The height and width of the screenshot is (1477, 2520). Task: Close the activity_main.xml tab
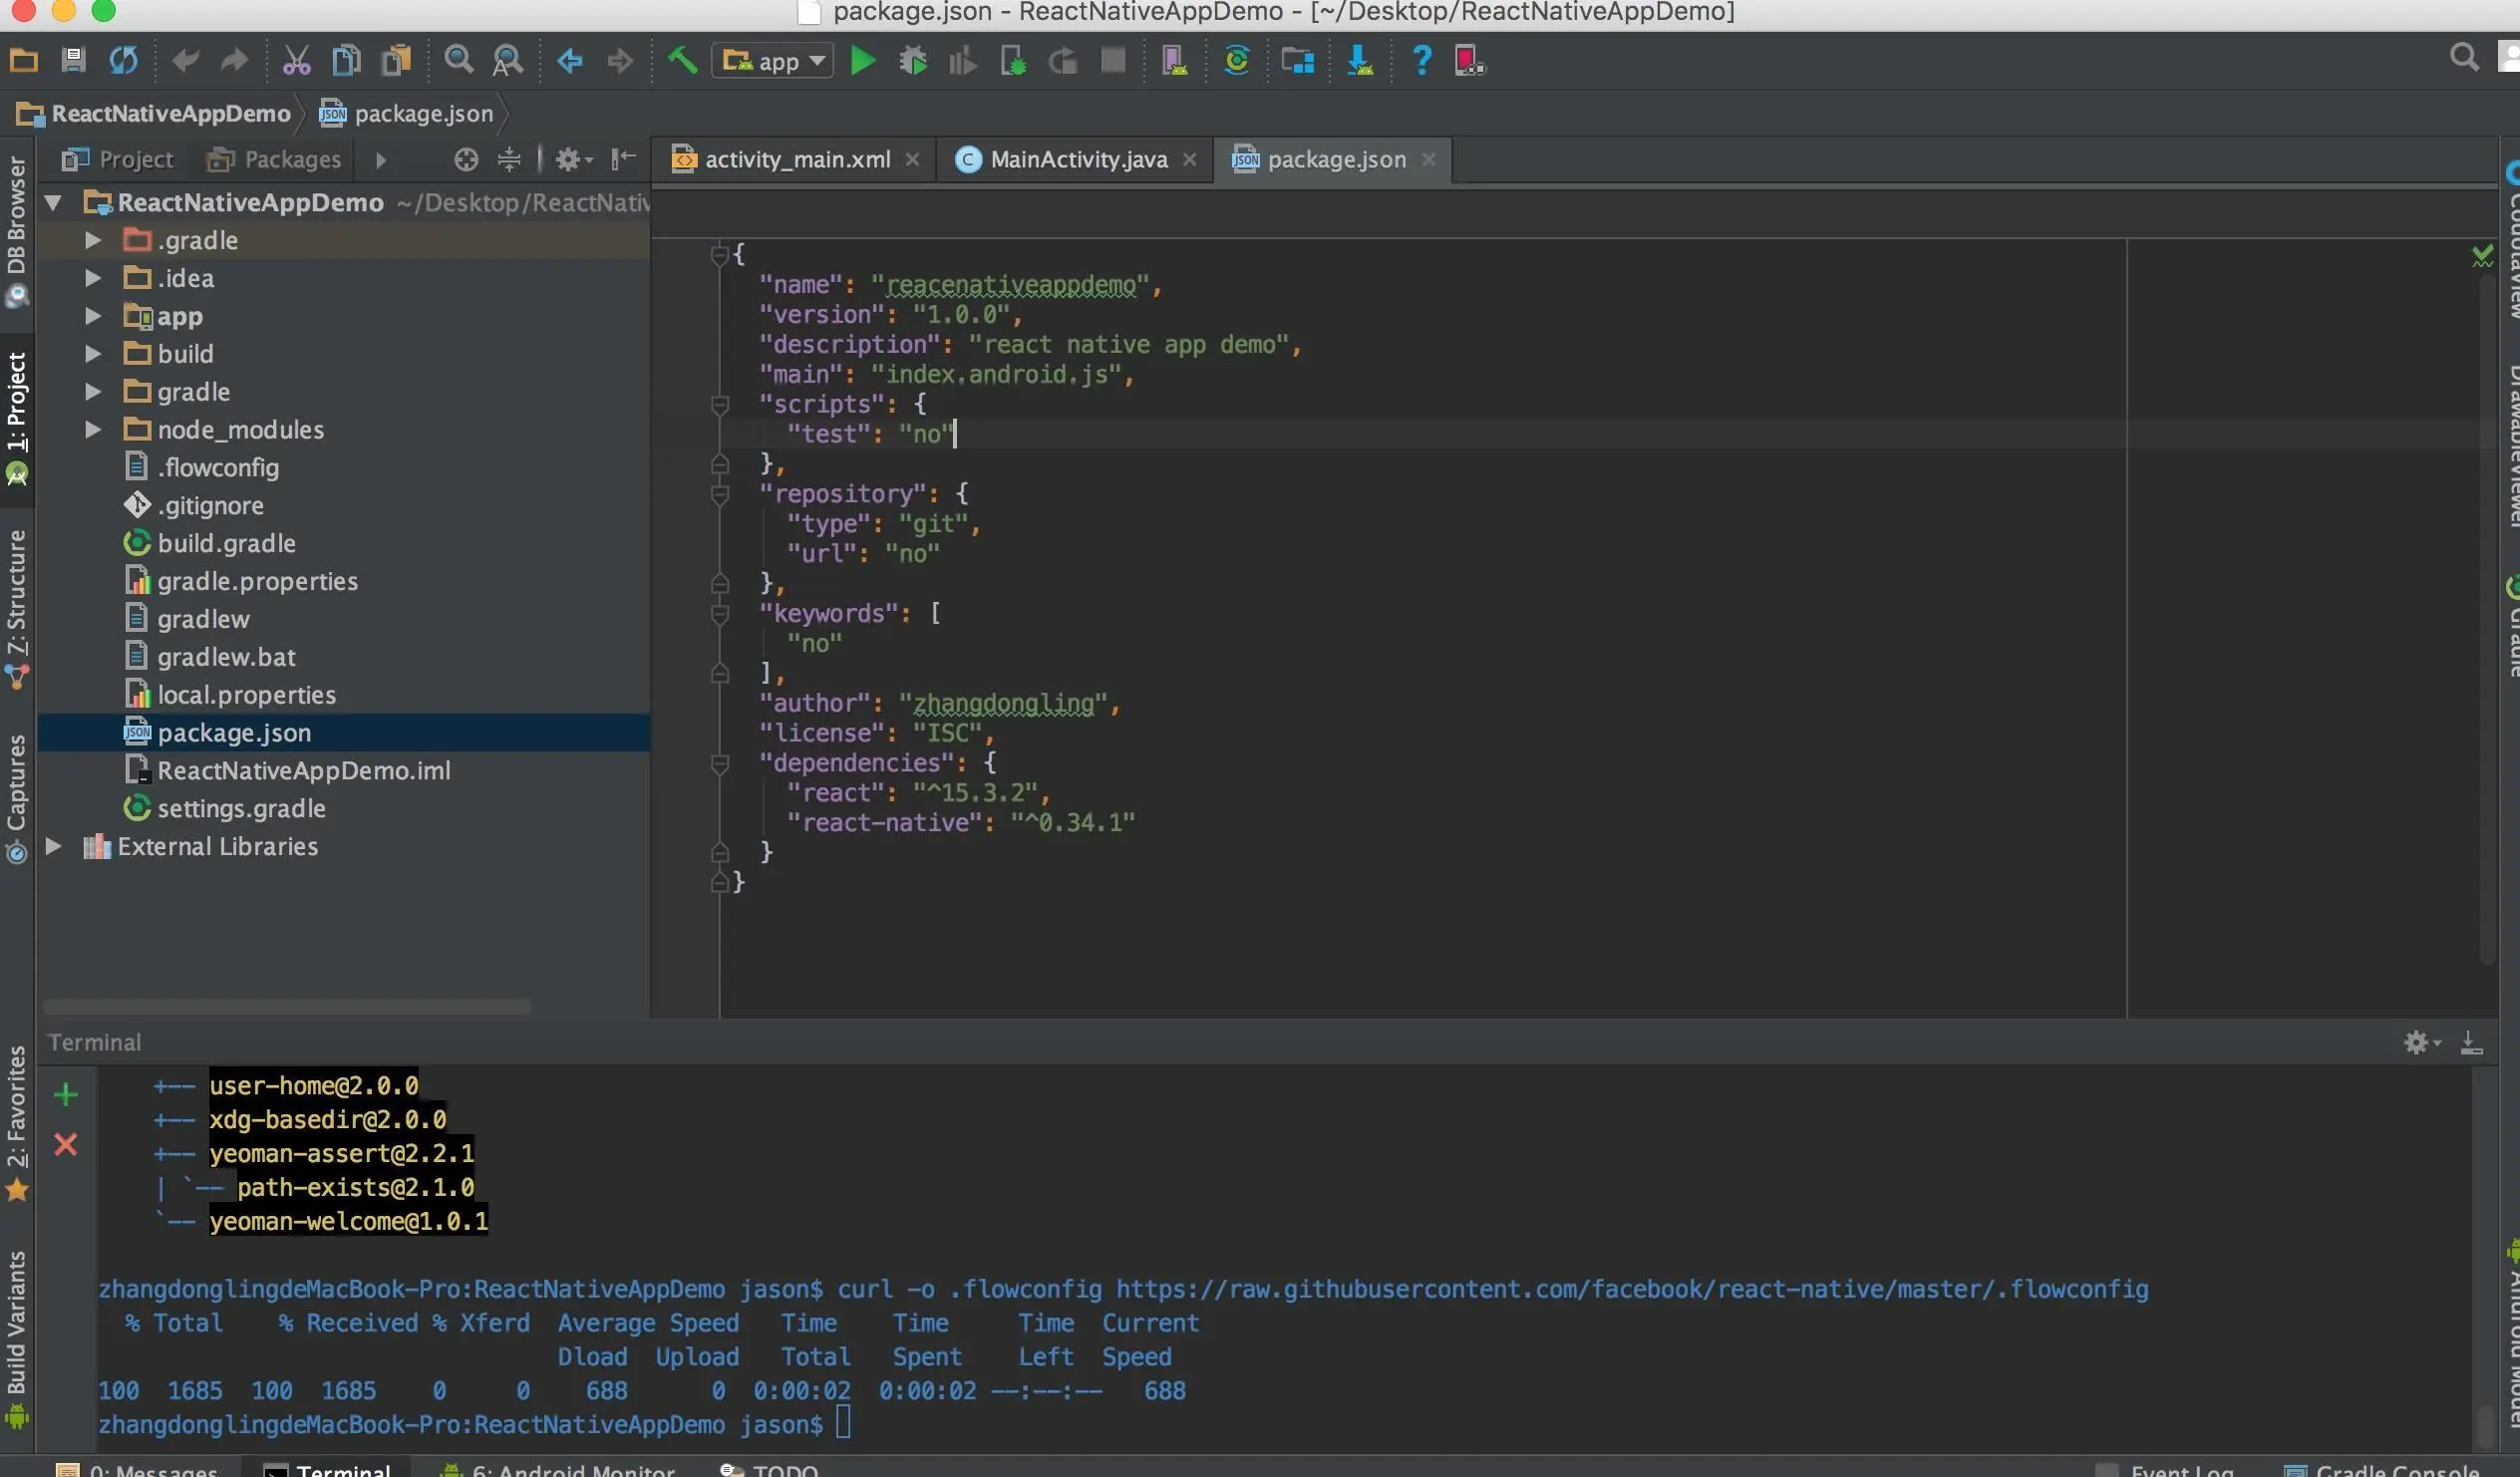[912, 159]
